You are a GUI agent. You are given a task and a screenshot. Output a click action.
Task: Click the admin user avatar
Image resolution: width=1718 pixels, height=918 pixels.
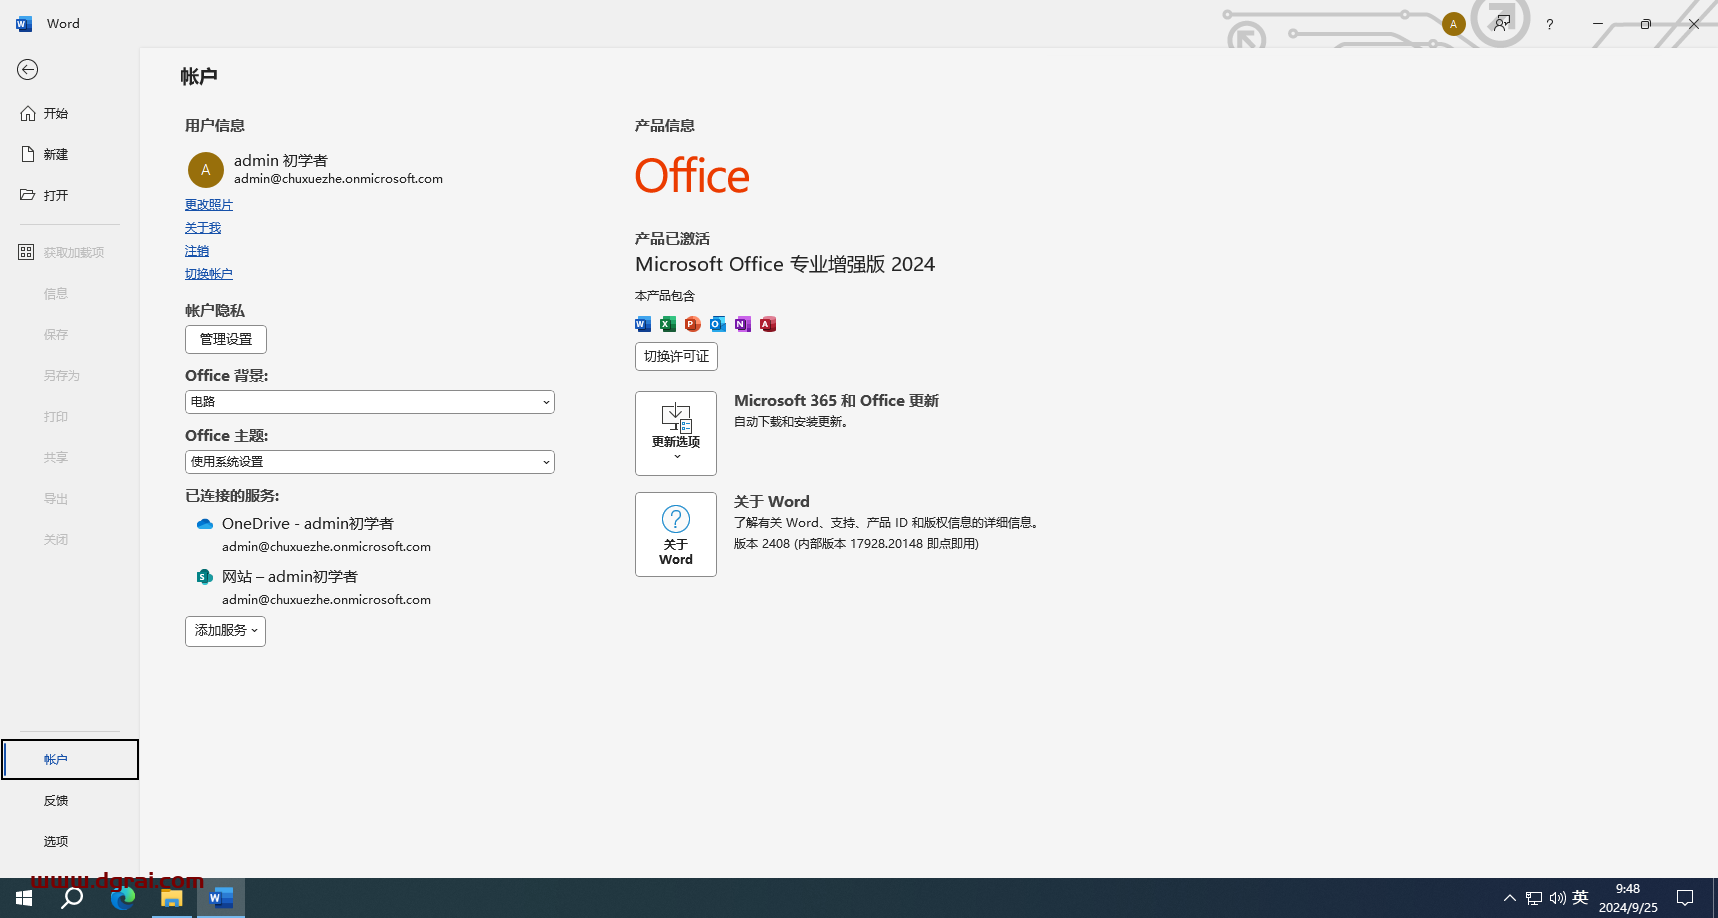[205, 169]
